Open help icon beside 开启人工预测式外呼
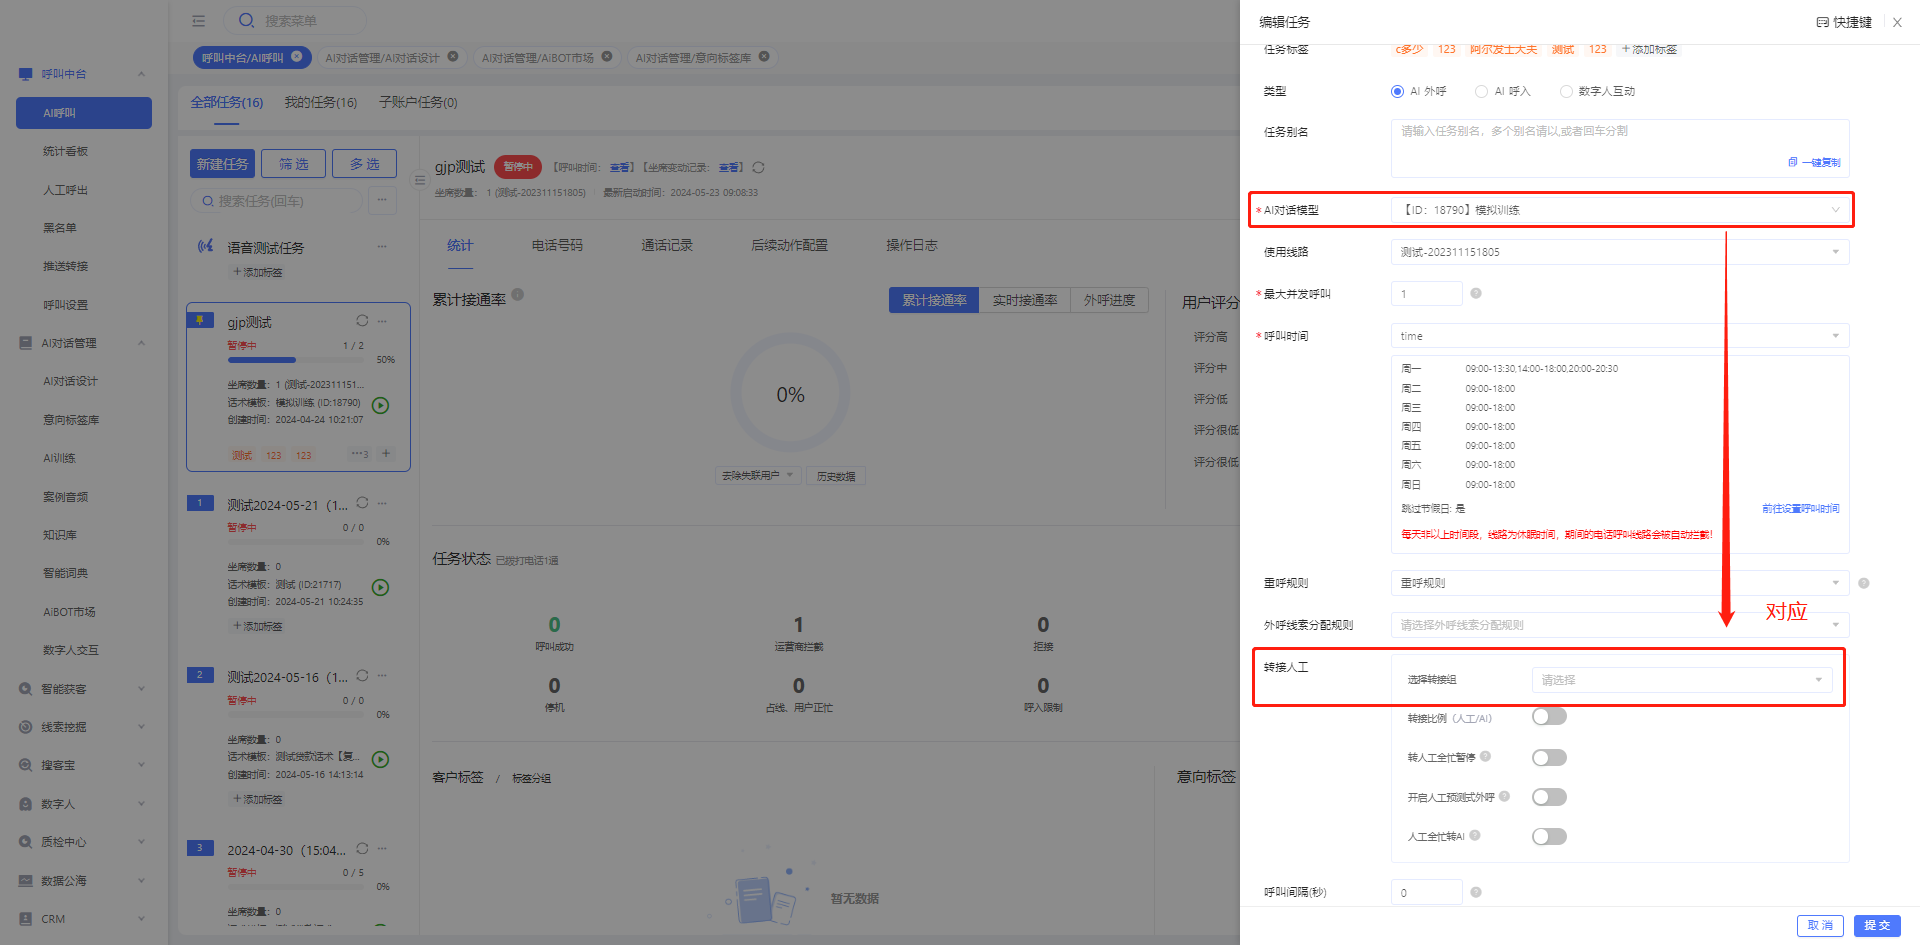The width and height of the screenshot is (1920, 945). pos(1505,796)
